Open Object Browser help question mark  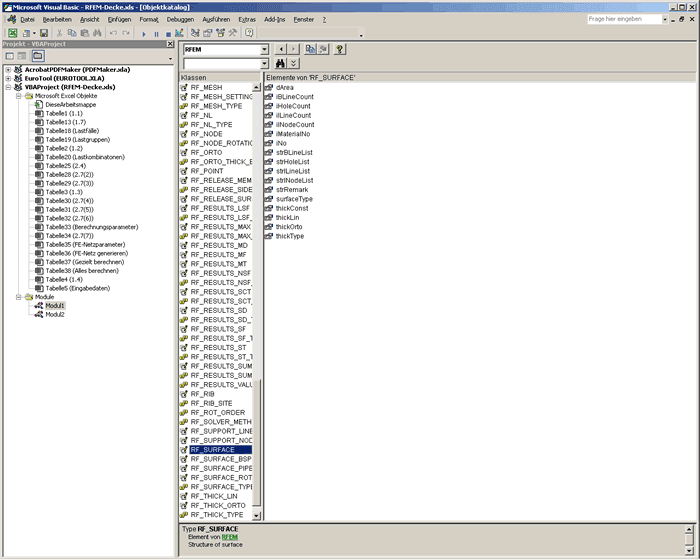(x=339, y=49)
